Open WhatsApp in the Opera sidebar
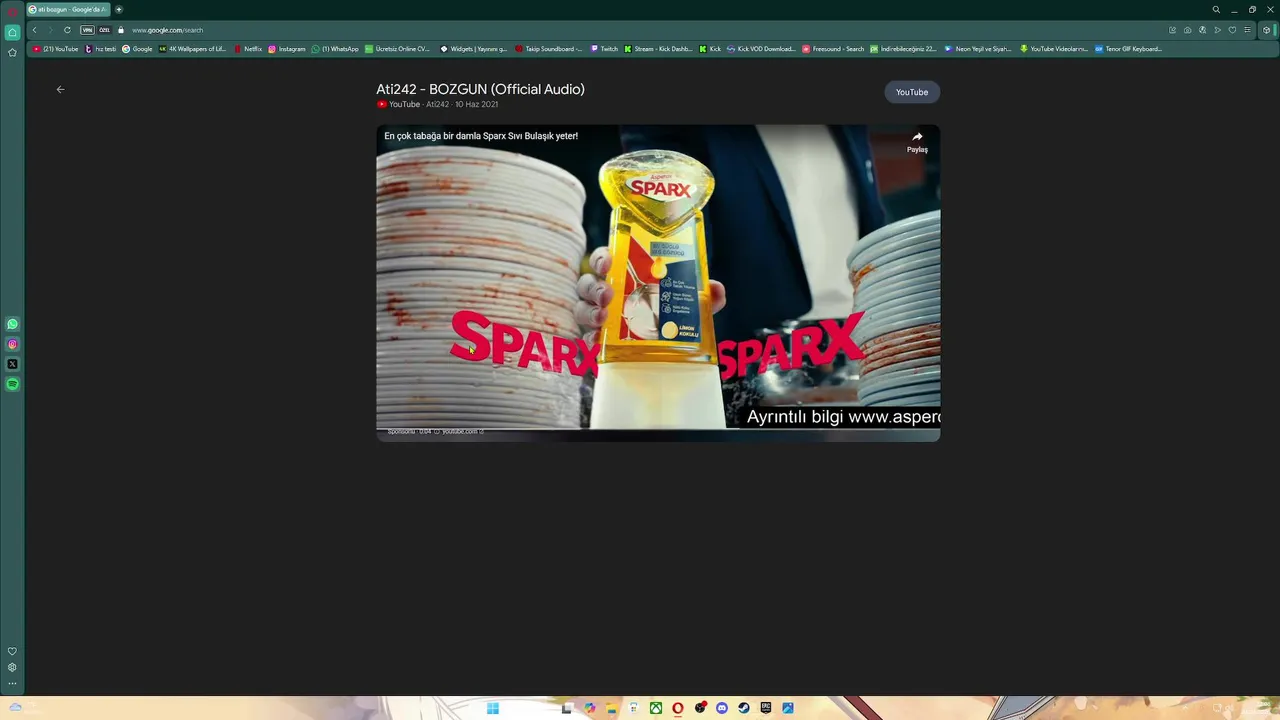 click(x=12, y=324)
